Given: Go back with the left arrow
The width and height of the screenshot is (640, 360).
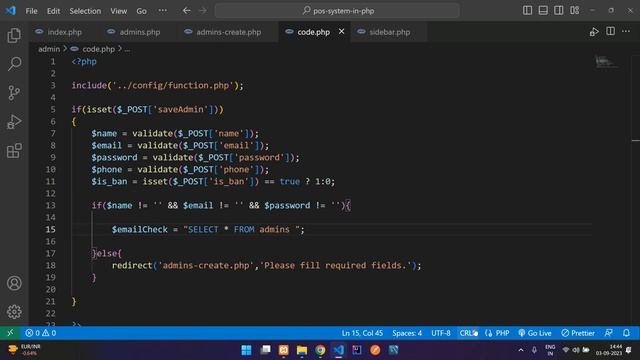Looking at the screenshot, I should (x=187, y=11).
